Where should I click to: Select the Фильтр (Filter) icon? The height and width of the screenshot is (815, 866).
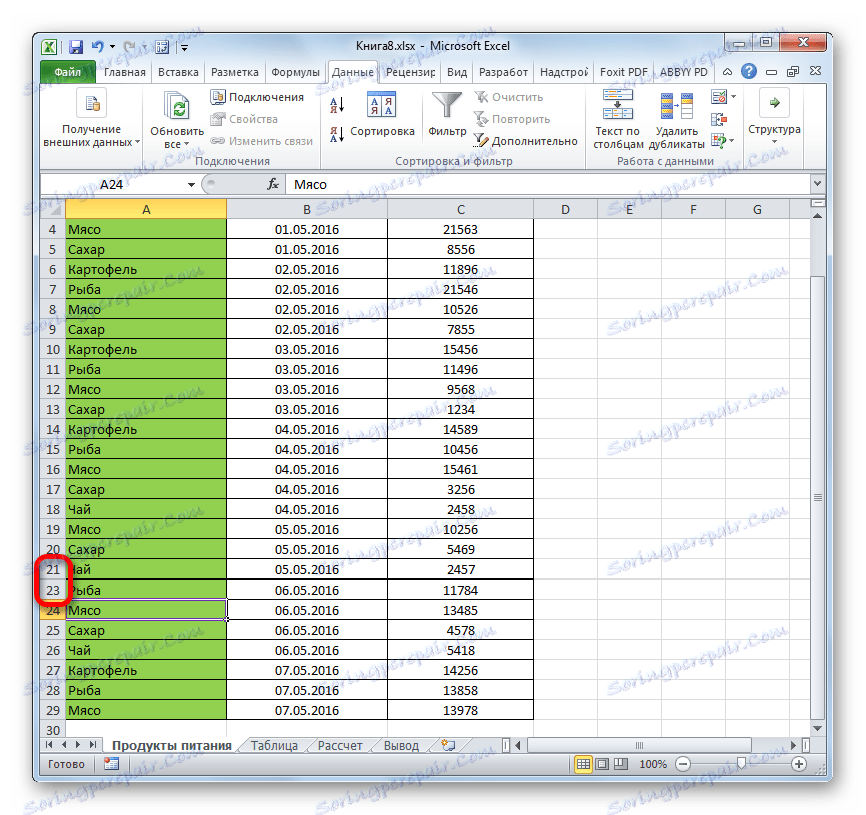coord(445,105)
